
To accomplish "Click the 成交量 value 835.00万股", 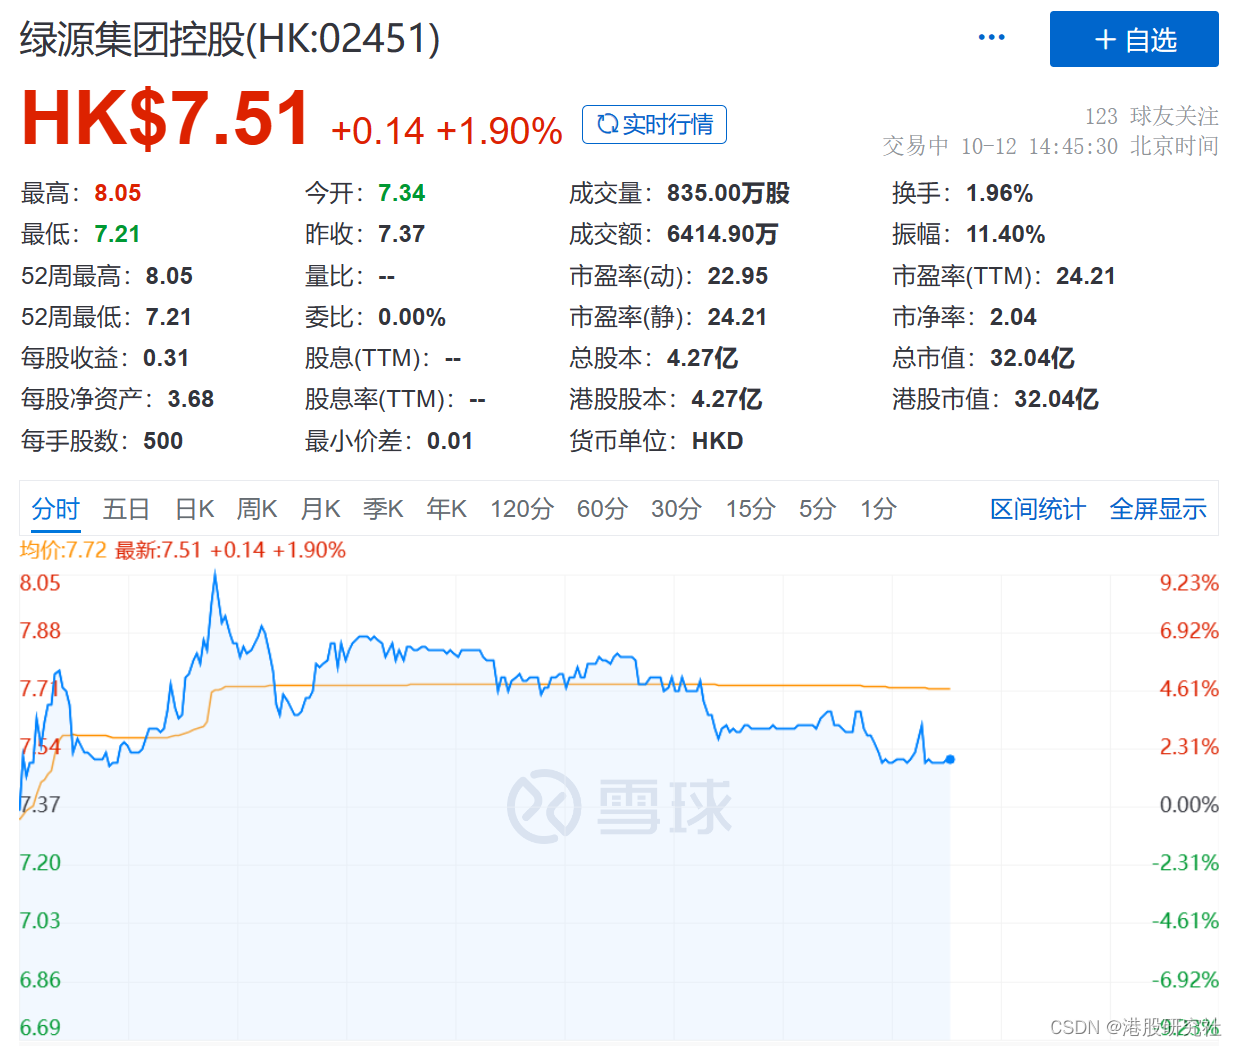I will [x=728, y=193].
